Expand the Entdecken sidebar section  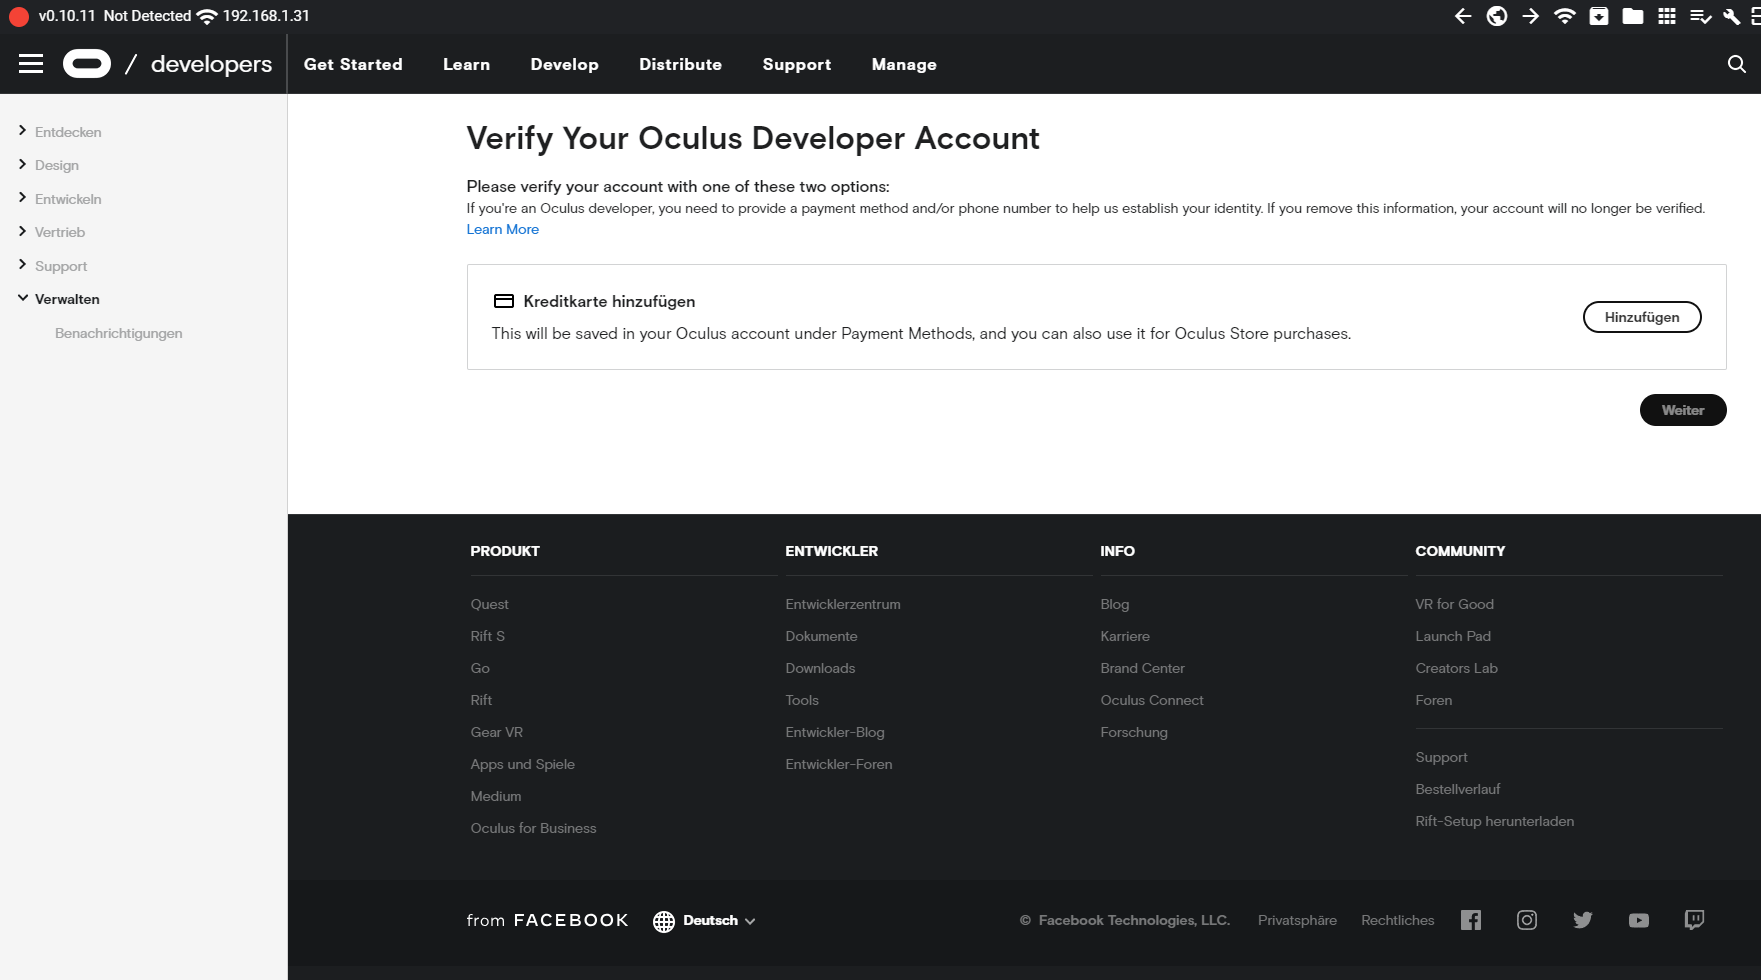(60, 132)
